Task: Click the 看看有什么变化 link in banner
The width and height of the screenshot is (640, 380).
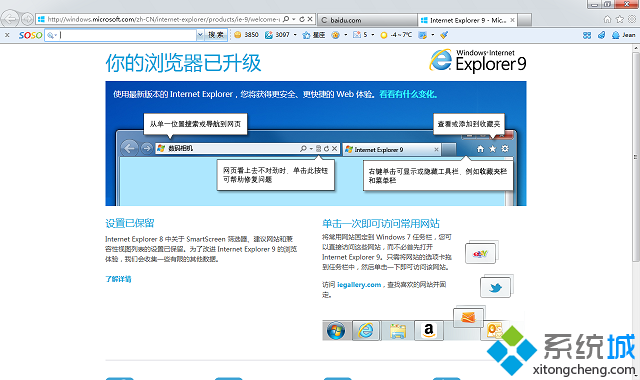Action: pyautogui.click(x=408, y=94)
